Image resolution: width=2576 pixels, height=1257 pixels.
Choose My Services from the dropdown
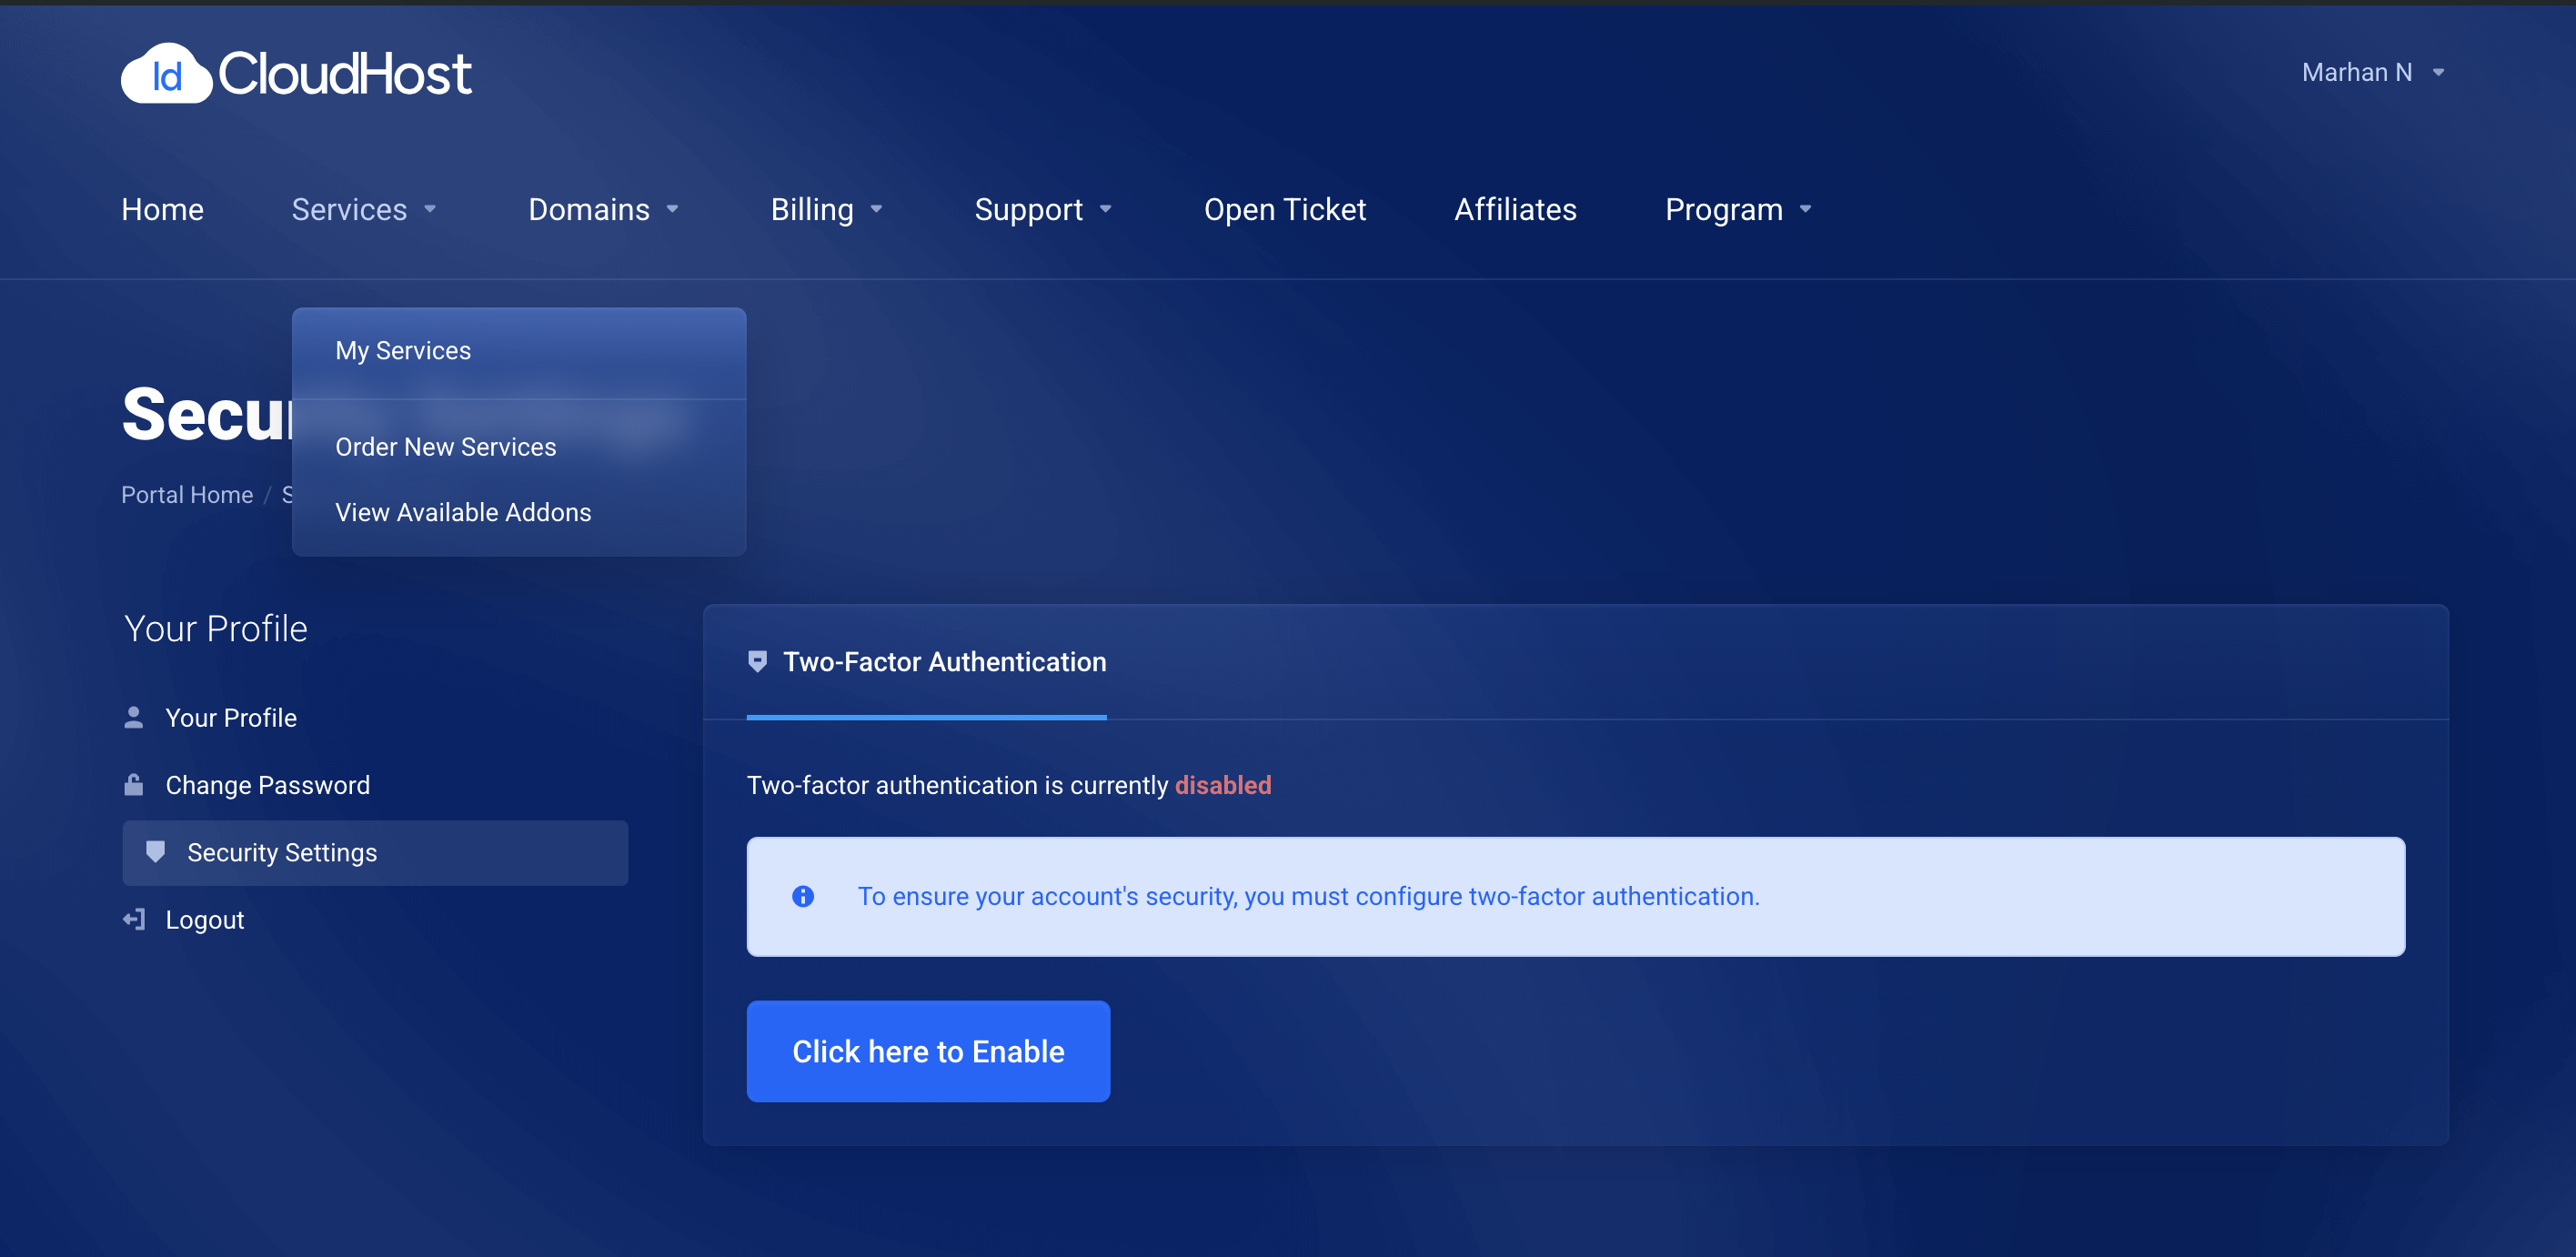[x=519, y=350]
